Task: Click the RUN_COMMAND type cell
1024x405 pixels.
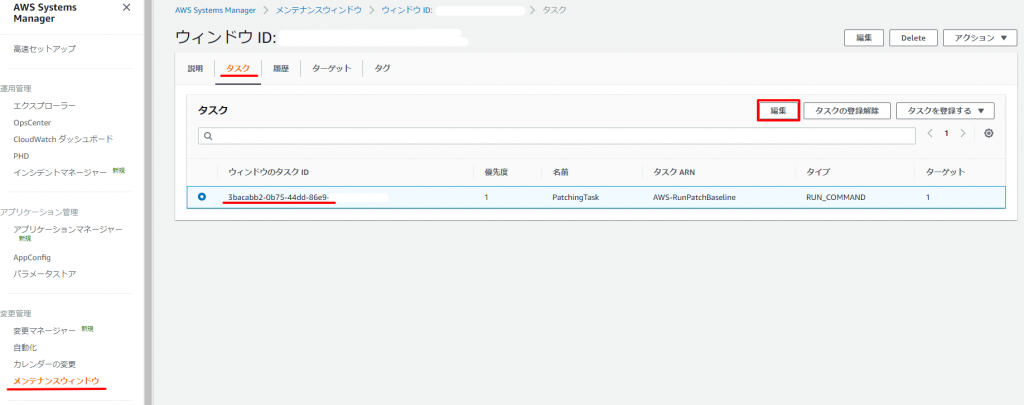Action: pyautogui.click(x=836, y=197)
